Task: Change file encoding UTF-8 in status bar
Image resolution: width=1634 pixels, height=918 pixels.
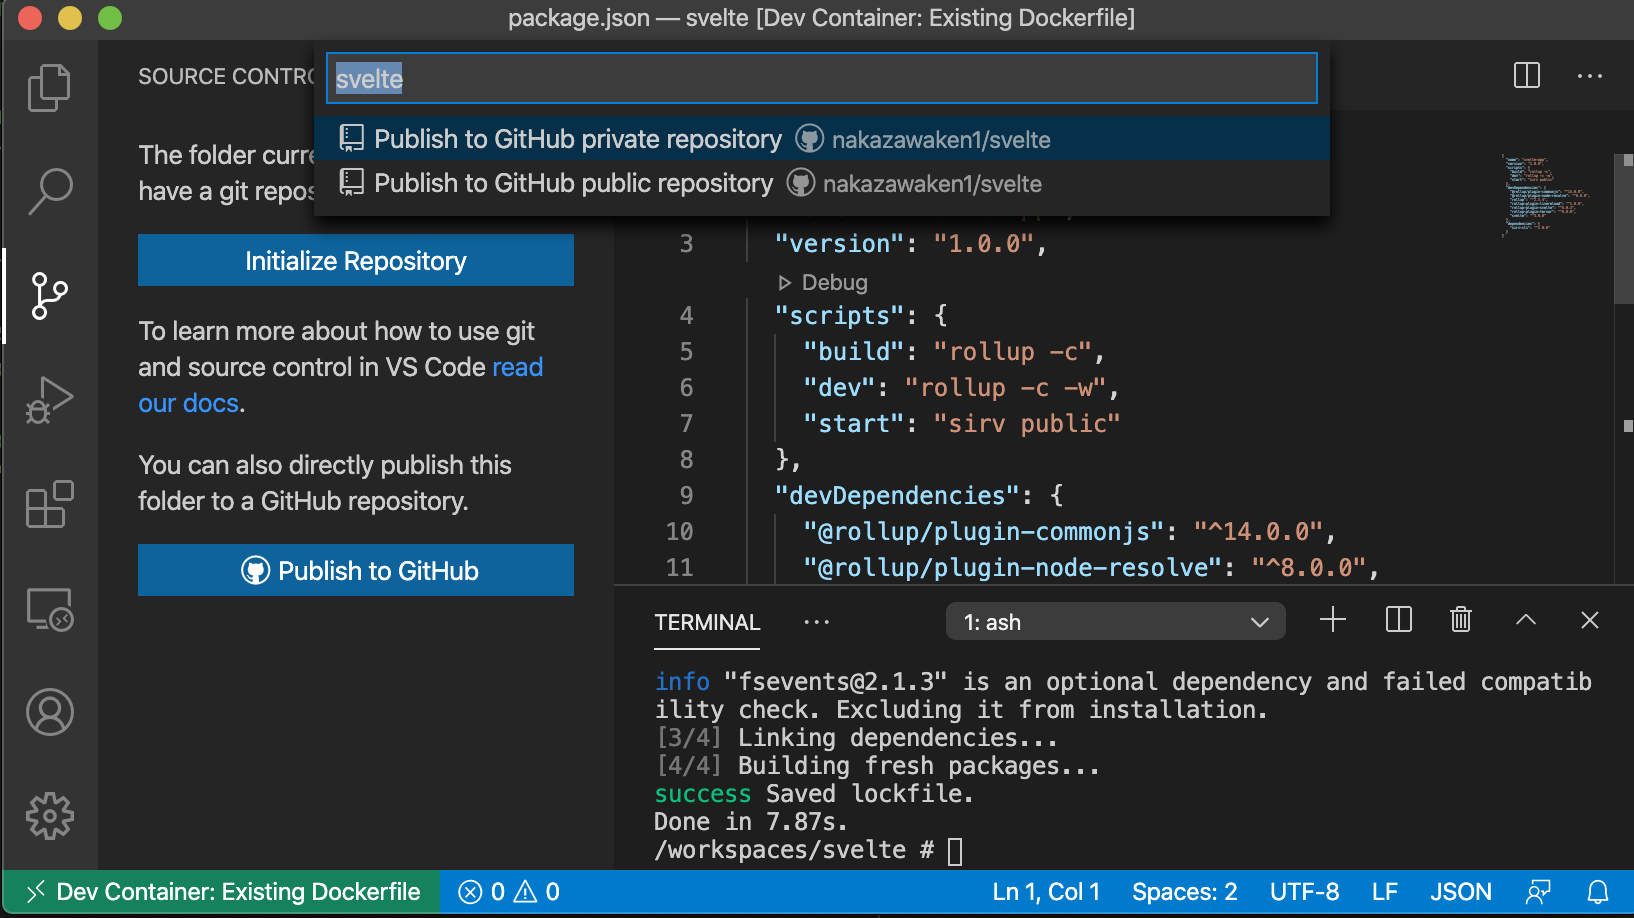Action: coord(1304,892)
